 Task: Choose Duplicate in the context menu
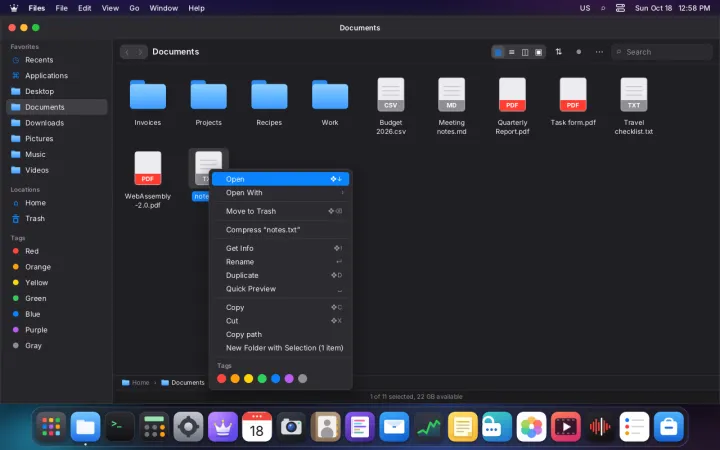pos(281,275)
